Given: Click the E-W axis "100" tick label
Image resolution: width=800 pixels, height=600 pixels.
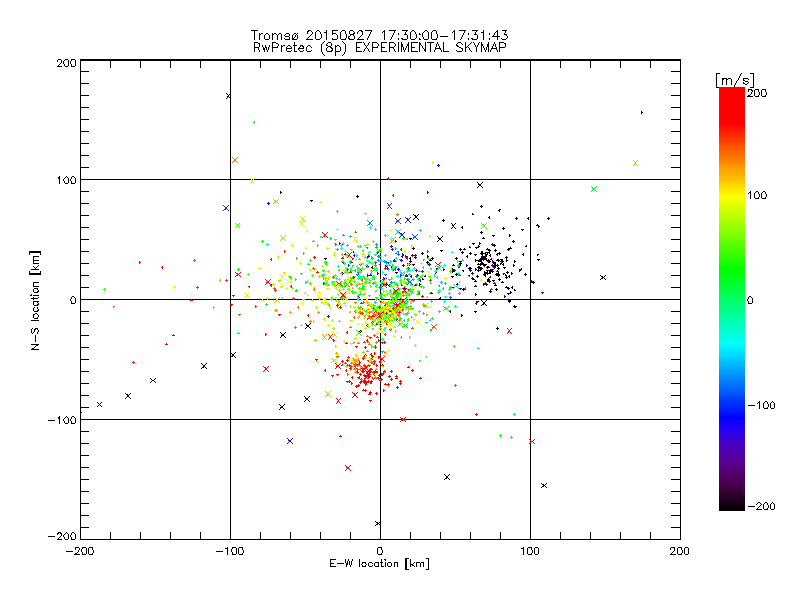Looking at the screenshot, I should (x=530, y=551).
